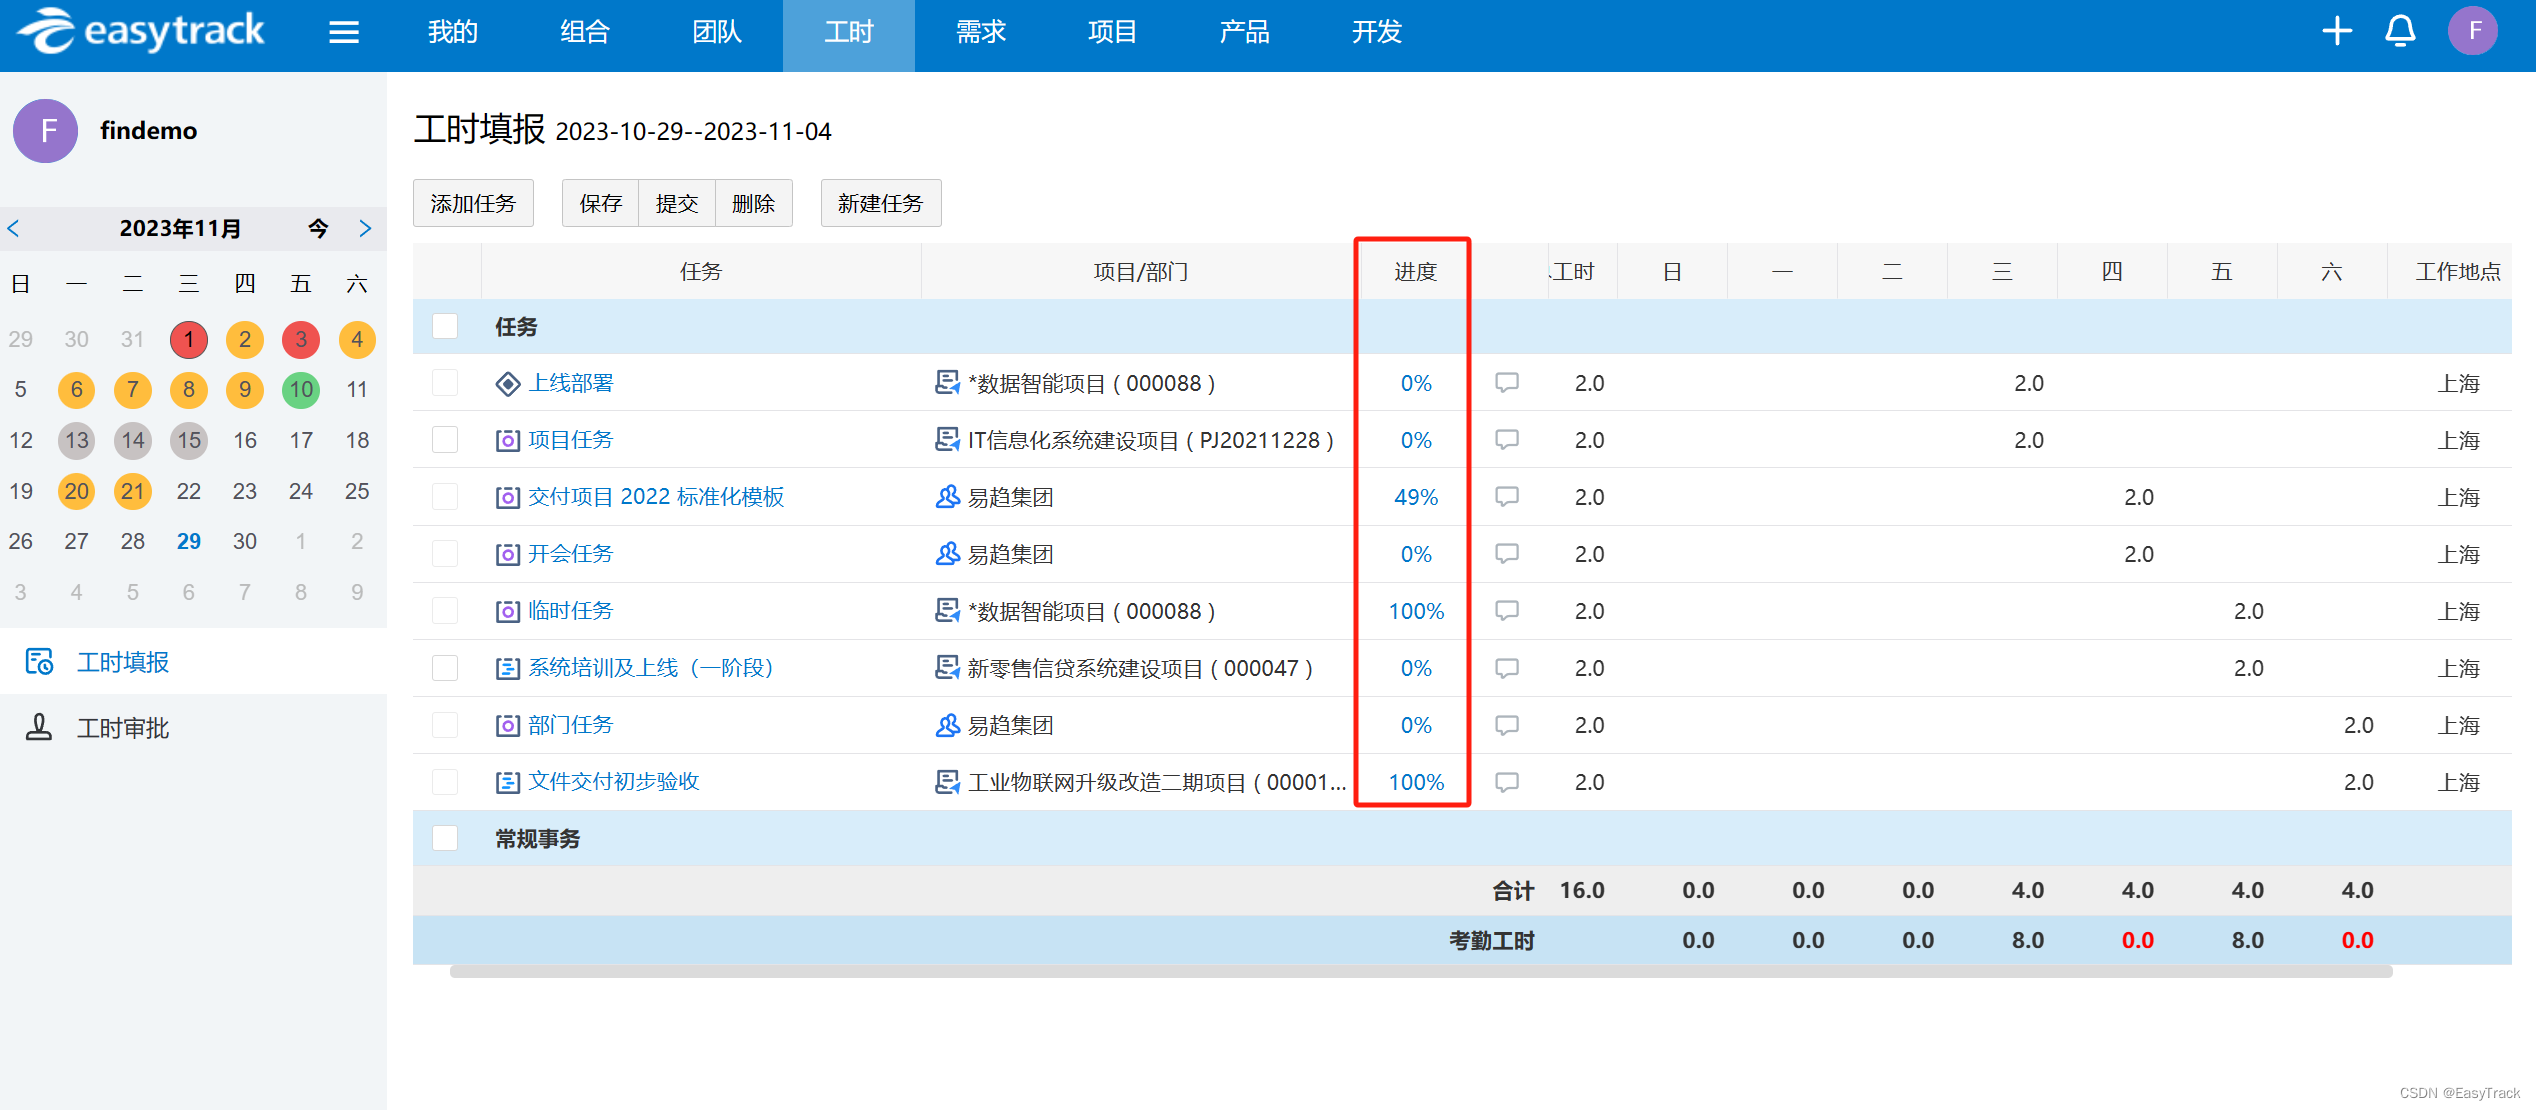Click comment icon for 文件交付初步验收 row
The image size is (2536, 1110).
(1506, 782)
